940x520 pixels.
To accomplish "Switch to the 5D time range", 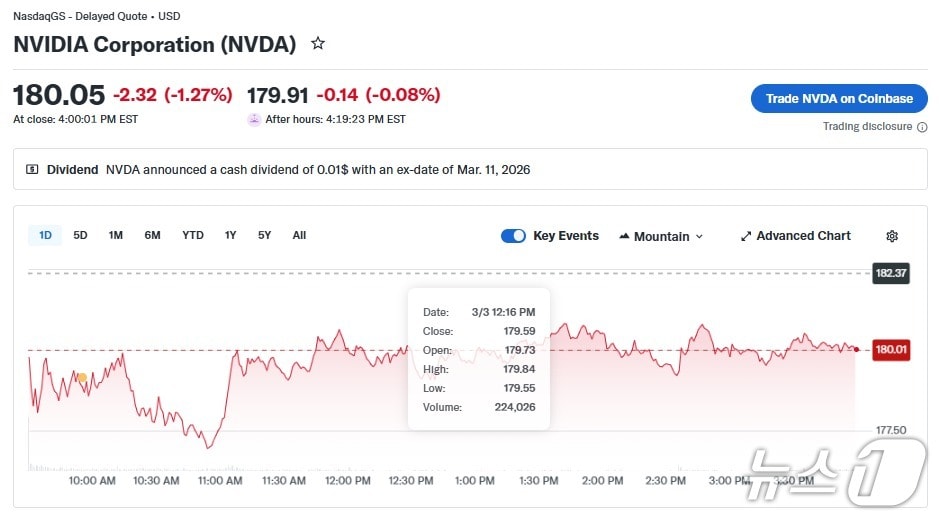I will [x=80, y=235].
